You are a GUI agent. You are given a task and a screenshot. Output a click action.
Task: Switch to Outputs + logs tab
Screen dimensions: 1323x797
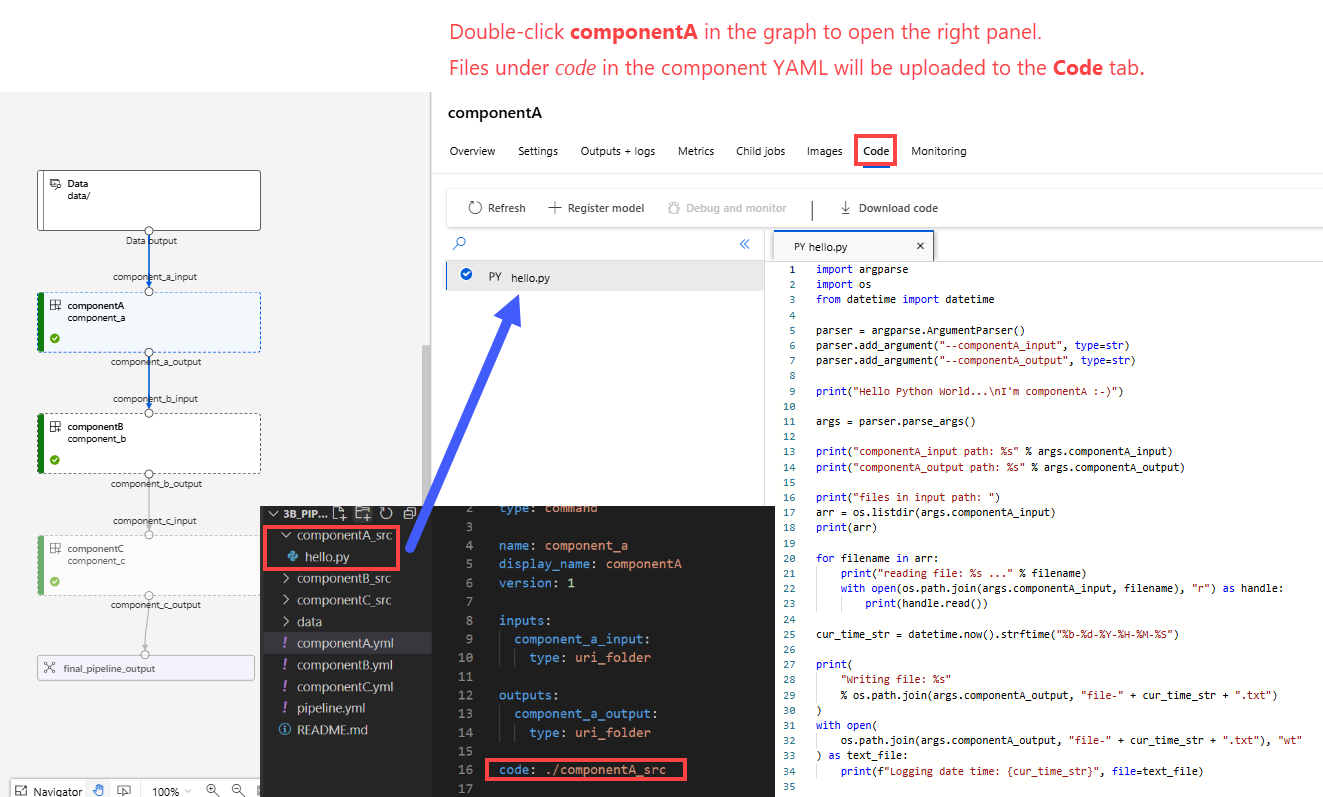click(x=618, y=151)
